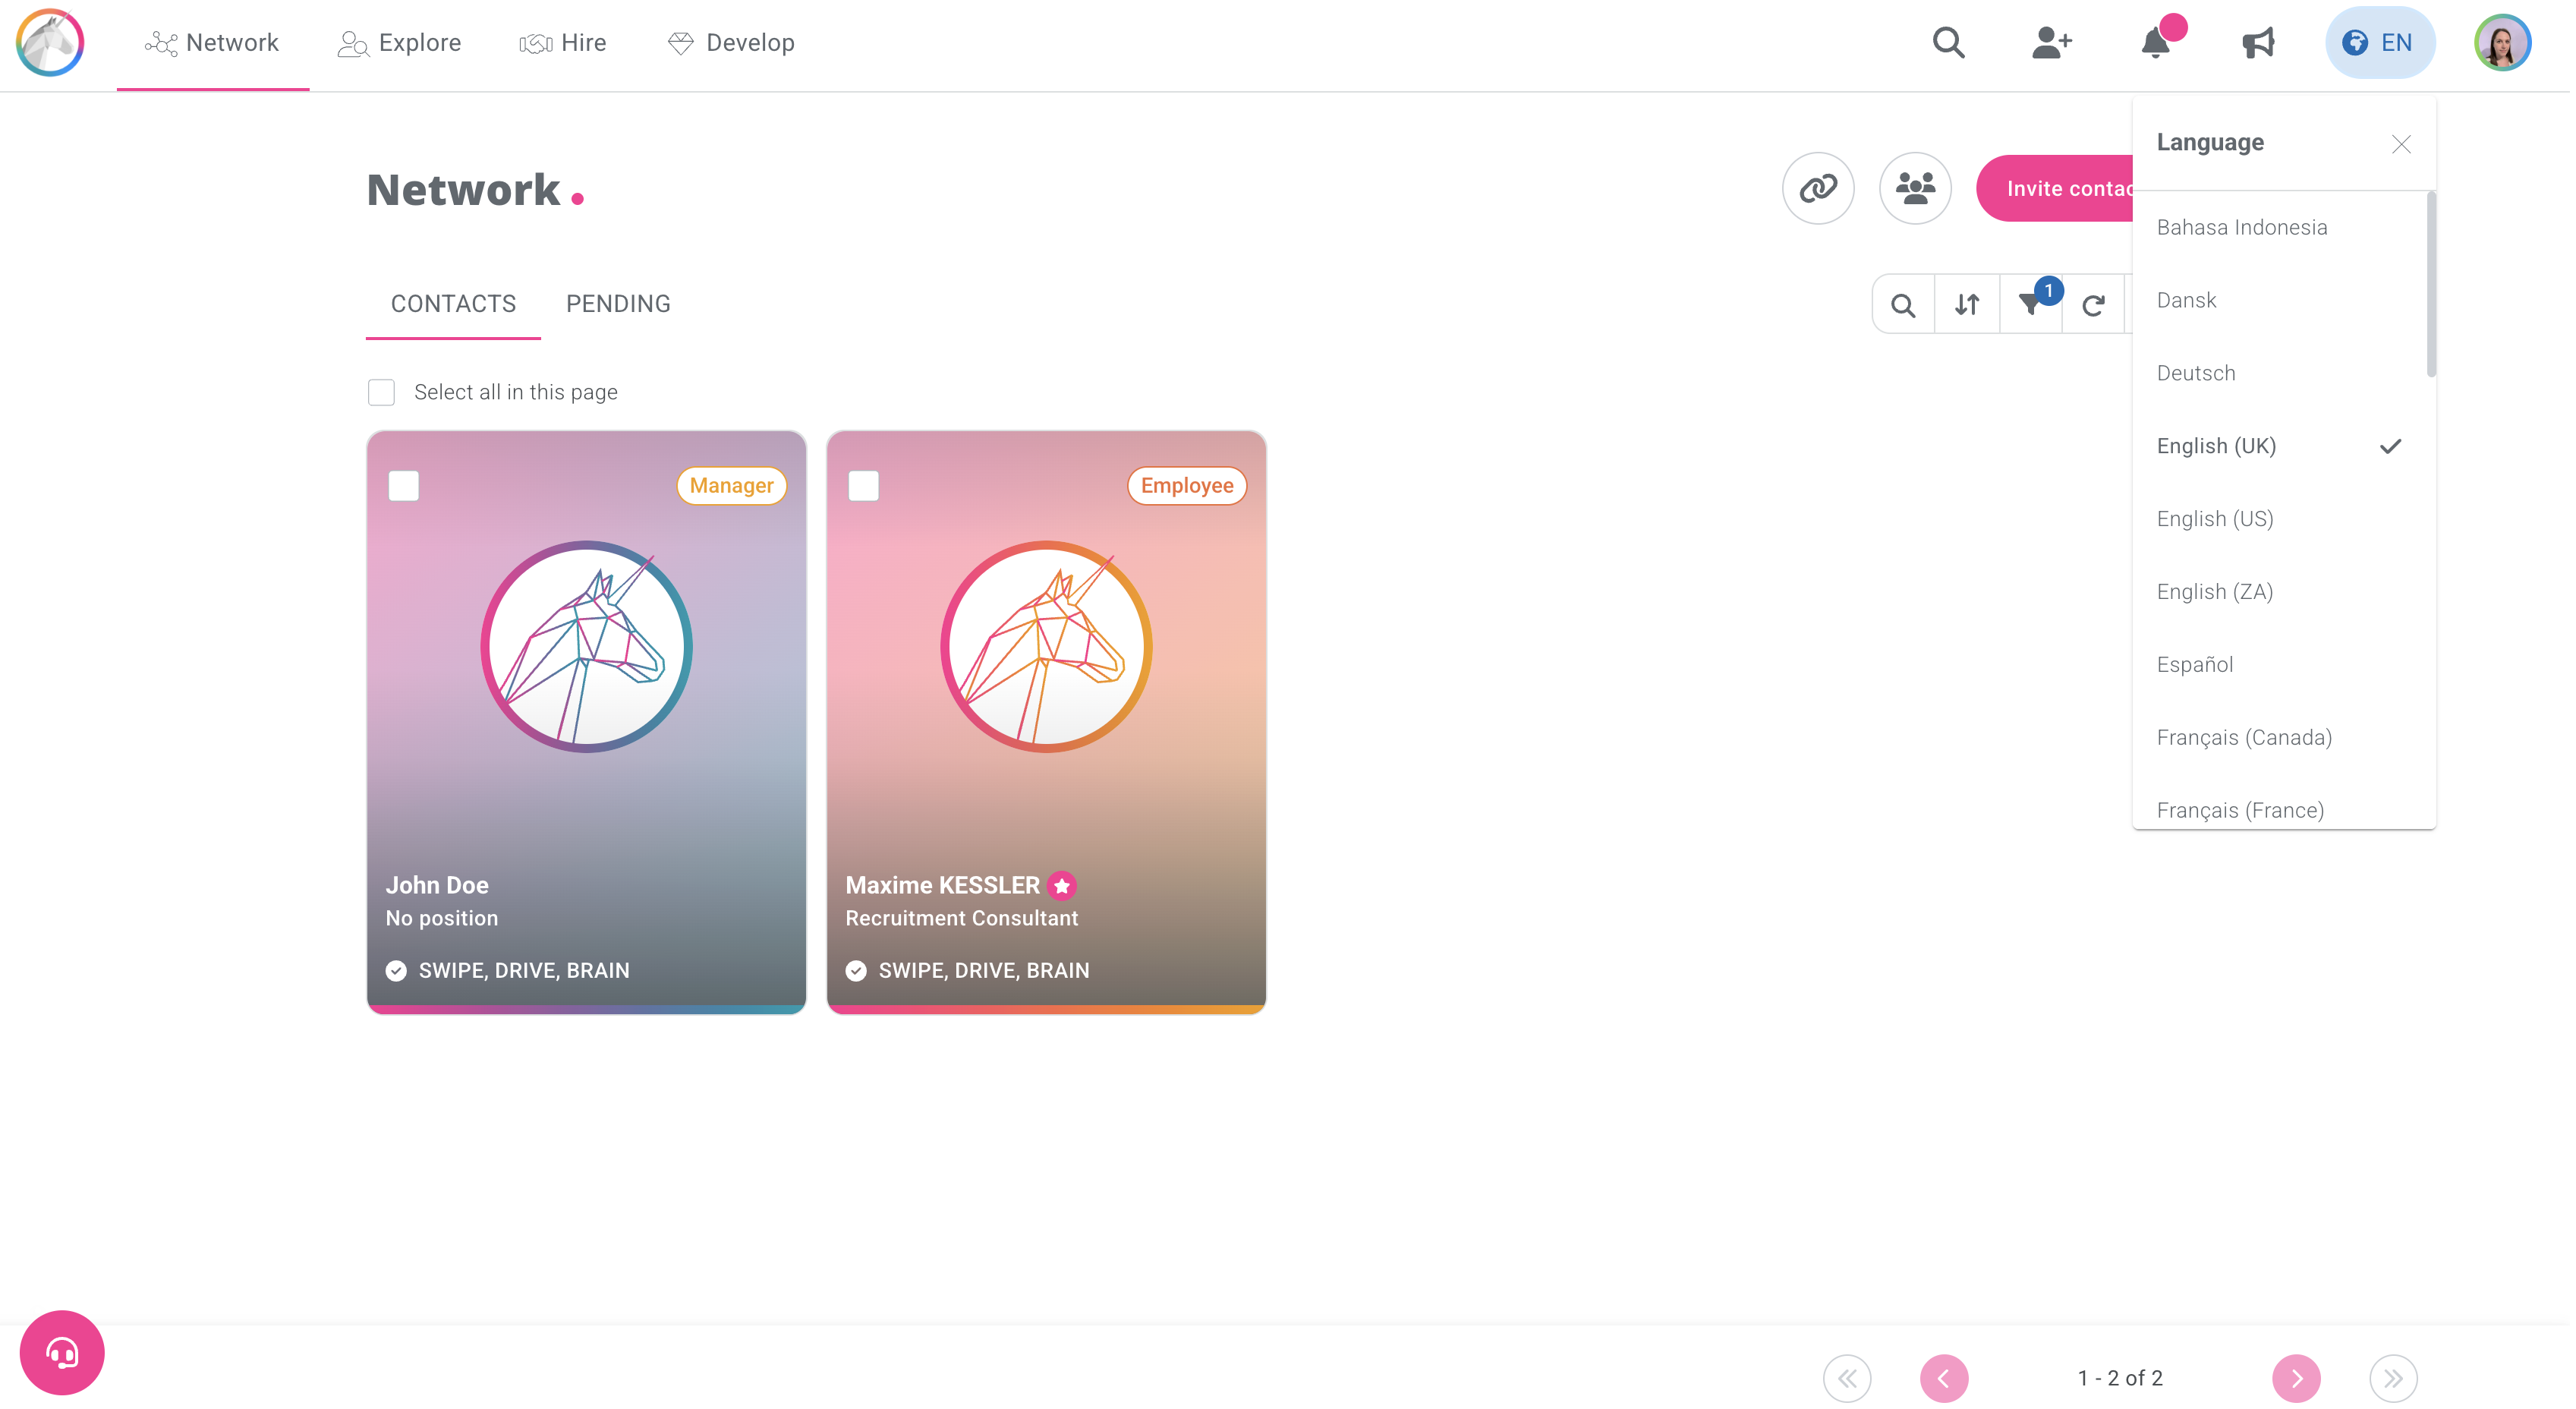This screenshot has height=1409, width=2576.
Task: Click the sort arrows icon
Action: point(1966,305)
